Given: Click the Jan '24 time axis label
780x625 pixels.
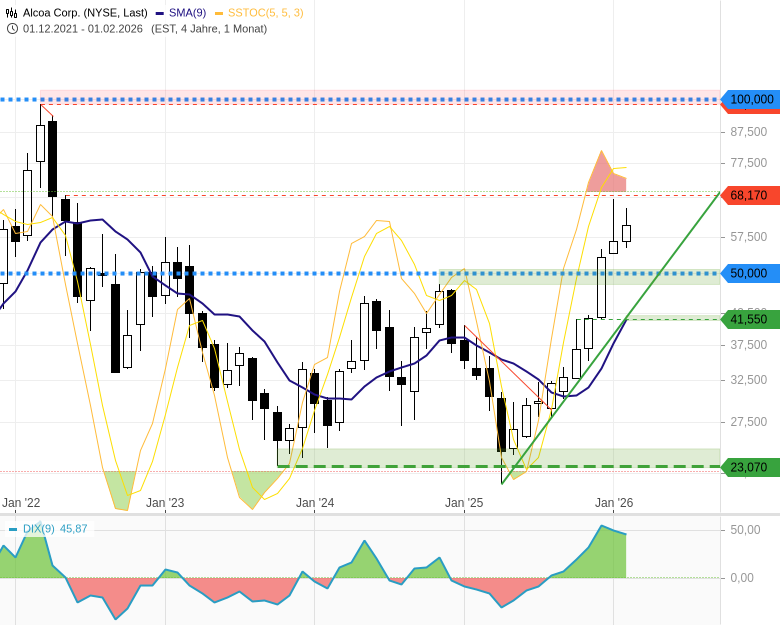Looking at the screenshot, I should pyautogui.click(x=315, y=503).
